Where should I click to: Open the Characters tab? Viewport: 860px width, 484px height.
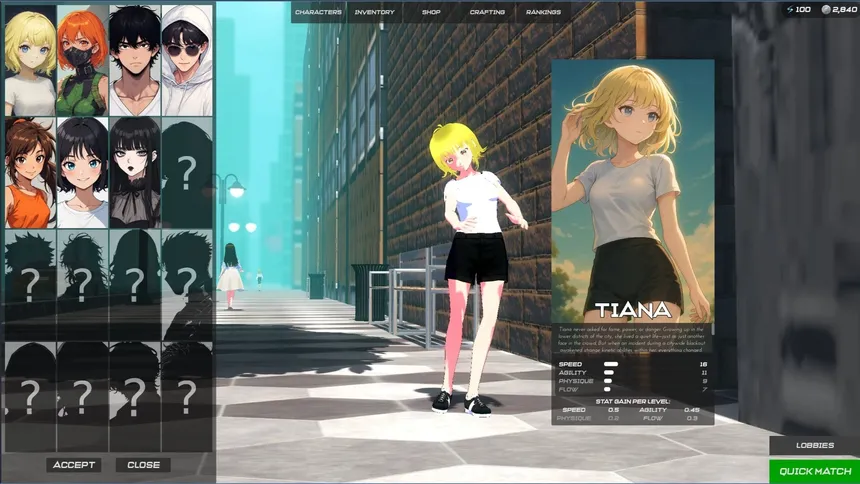coord(318,12)
